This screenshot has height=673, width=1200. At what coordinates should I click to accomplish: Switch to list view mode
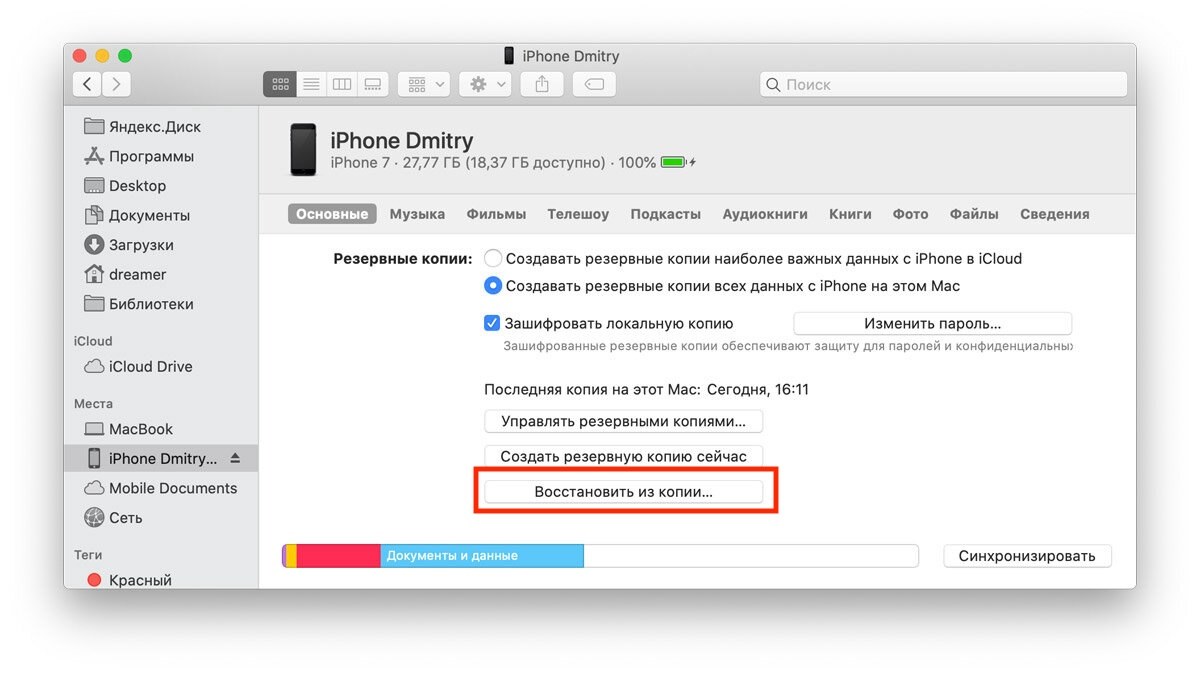click(x=311, y=85)
